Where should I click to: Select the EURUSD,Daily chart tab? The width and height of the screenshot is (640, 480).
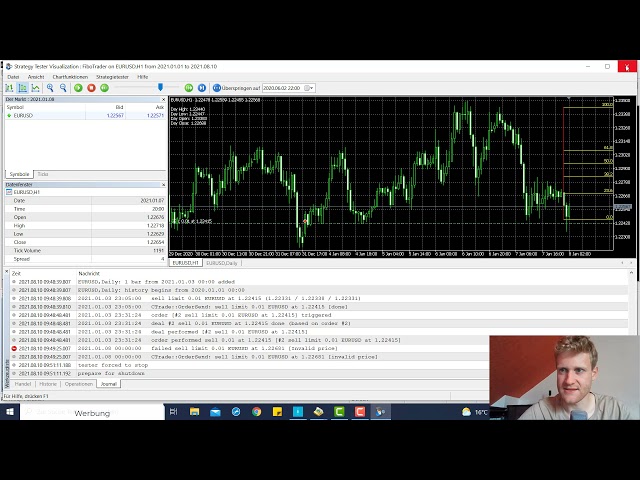(222, 263)
